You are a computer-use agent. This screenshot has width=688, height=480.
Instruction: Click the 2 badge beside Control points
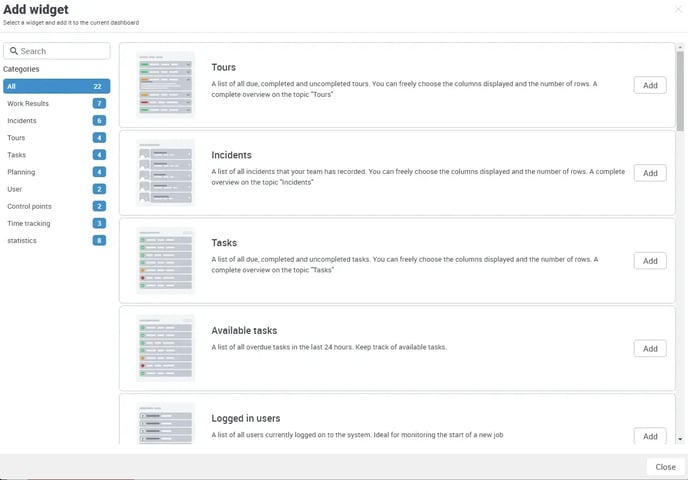(99, 206)
